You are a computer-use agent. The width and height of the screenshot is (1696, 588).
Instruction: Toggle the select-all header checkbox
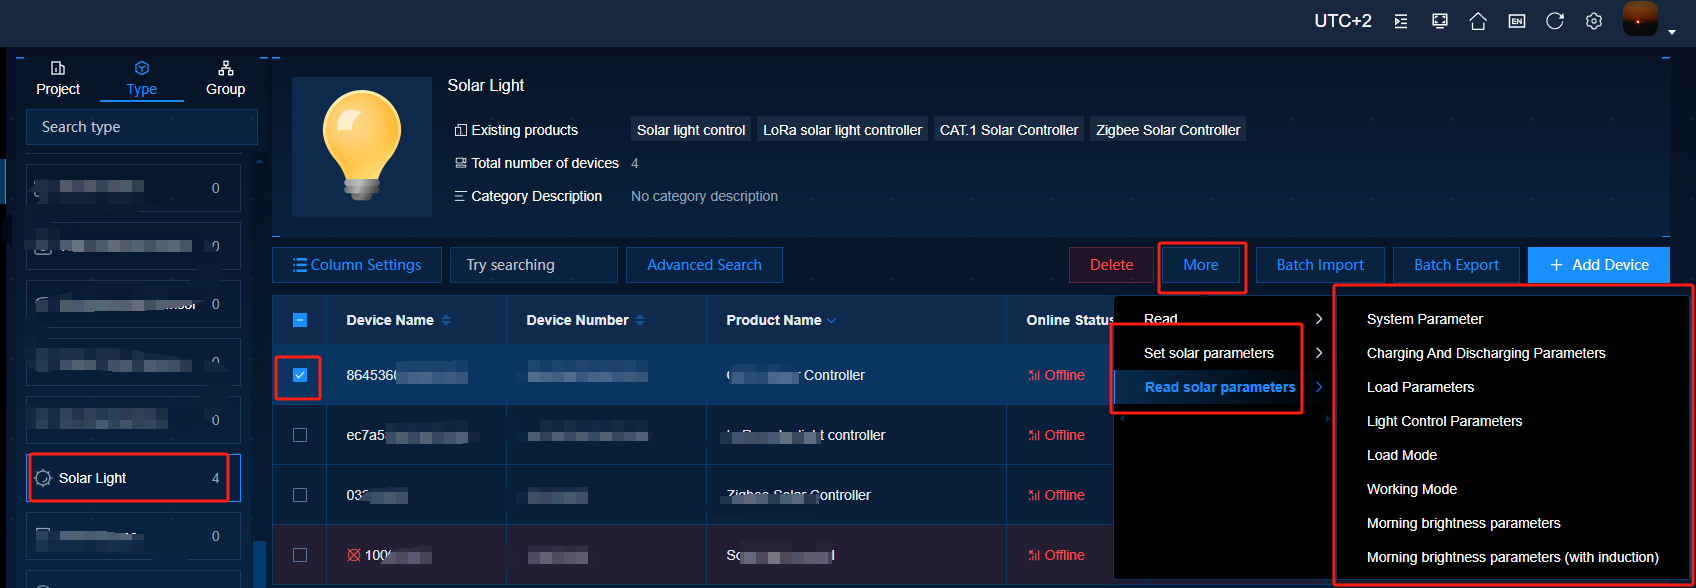coord(300,320)
